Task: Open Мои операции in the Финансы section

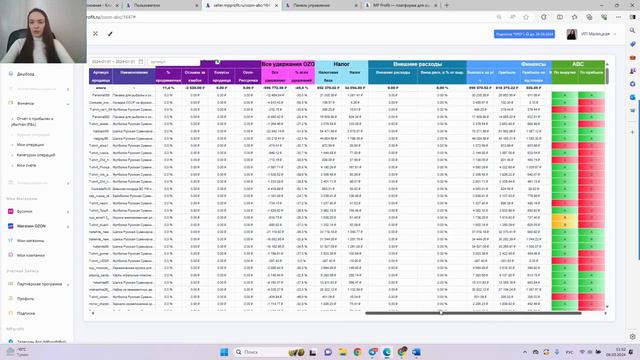Action: click(x=30, y=145)
